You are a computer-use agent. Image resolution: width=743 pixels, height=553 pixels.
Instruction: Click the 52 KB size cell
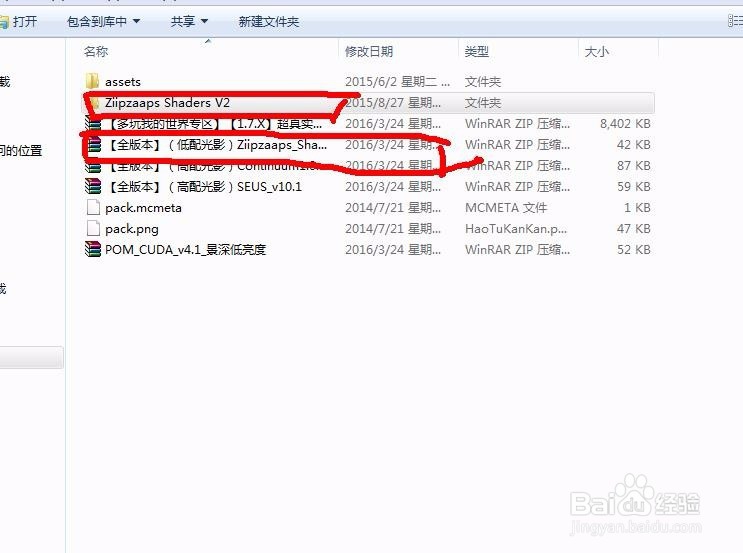[634, 249]
